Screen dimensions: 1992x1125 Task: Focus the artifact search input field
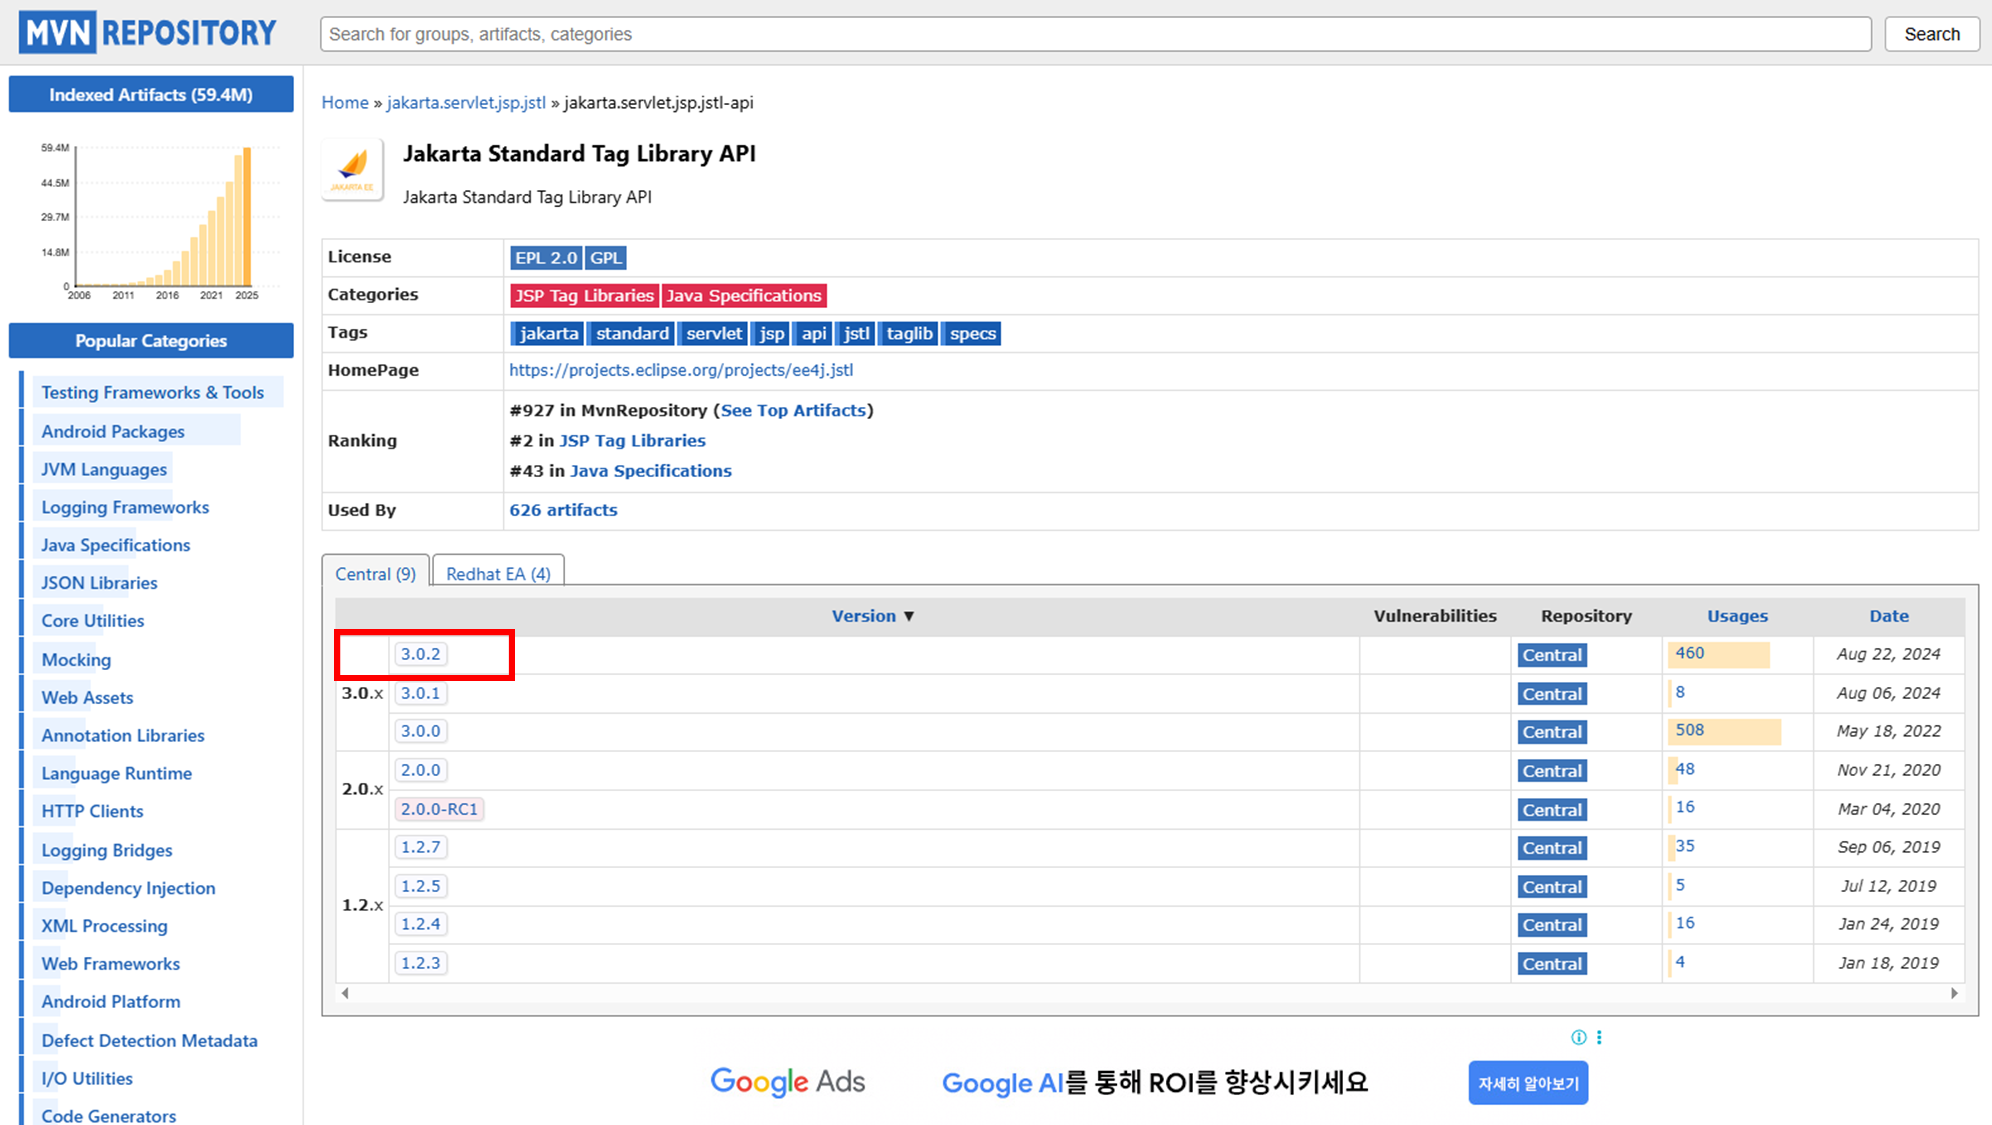coord(1095,34)
